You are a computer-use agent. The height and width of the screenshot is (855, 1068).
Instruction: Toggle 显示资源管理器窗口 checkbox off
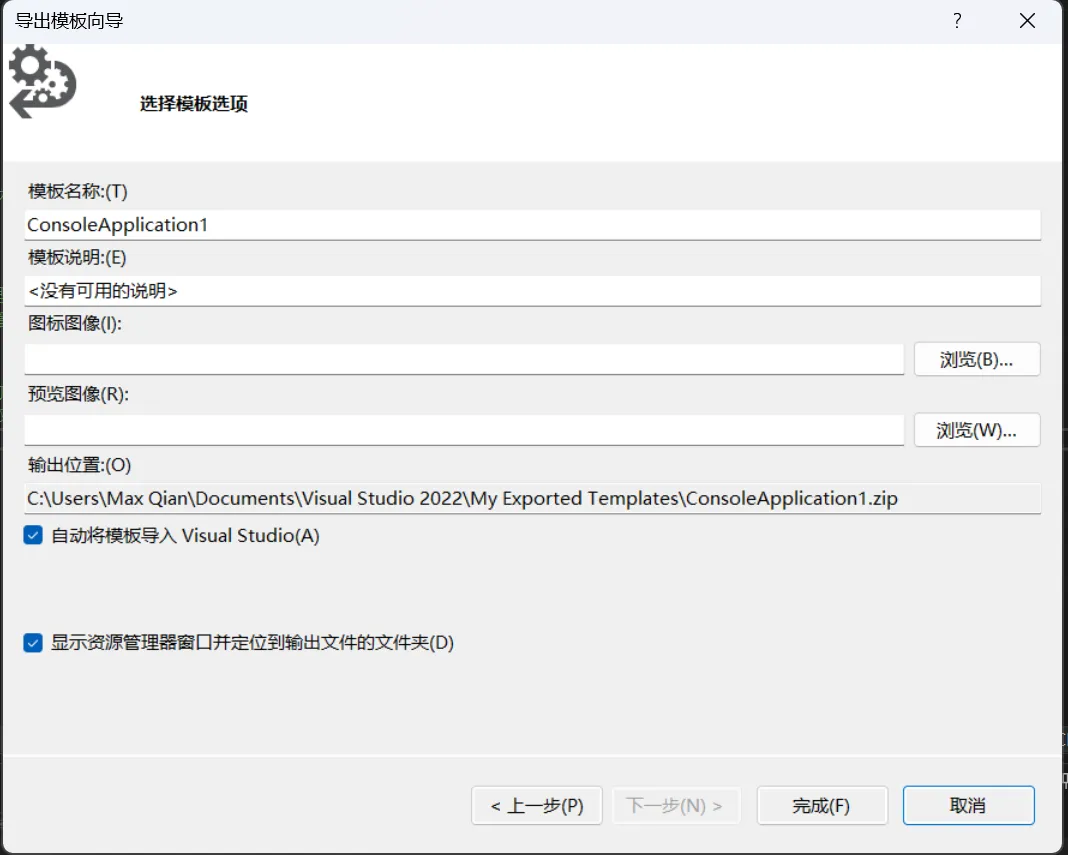tap(33, 643)
